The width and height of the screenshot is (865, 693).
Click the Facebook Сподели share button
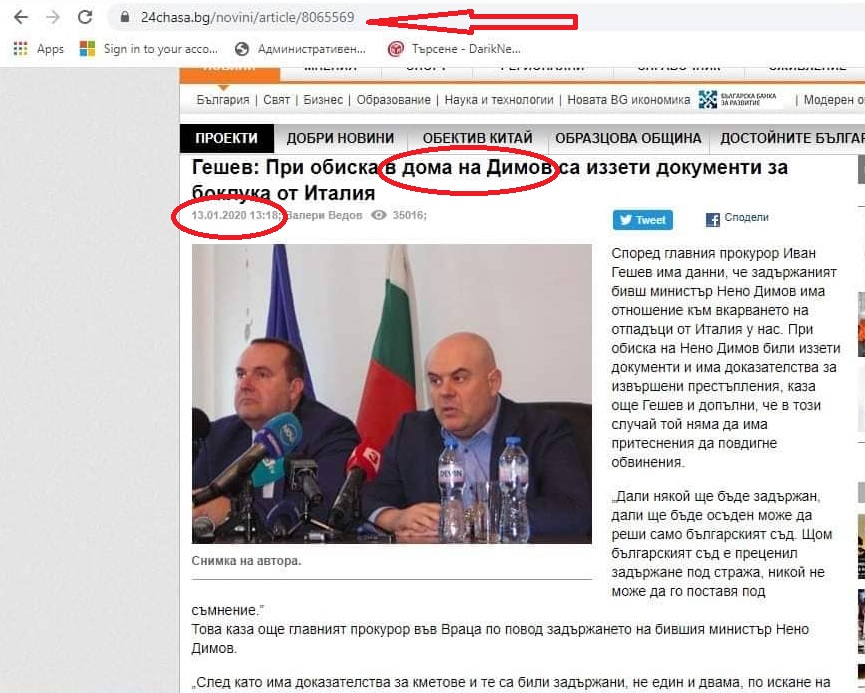tap(737, 218)
